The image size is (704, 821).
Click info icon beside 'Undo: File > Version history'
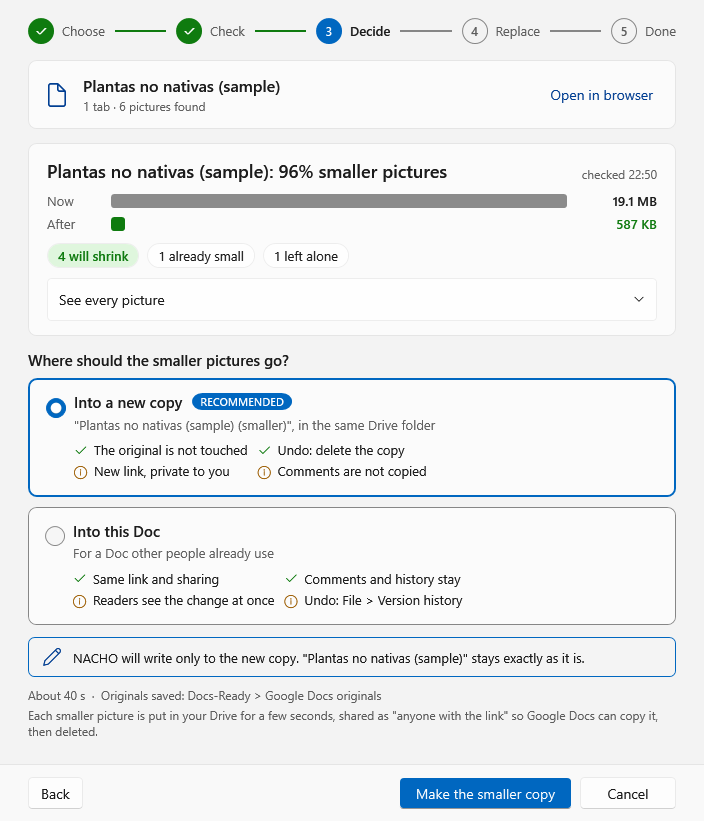click(x=291, y=601)
